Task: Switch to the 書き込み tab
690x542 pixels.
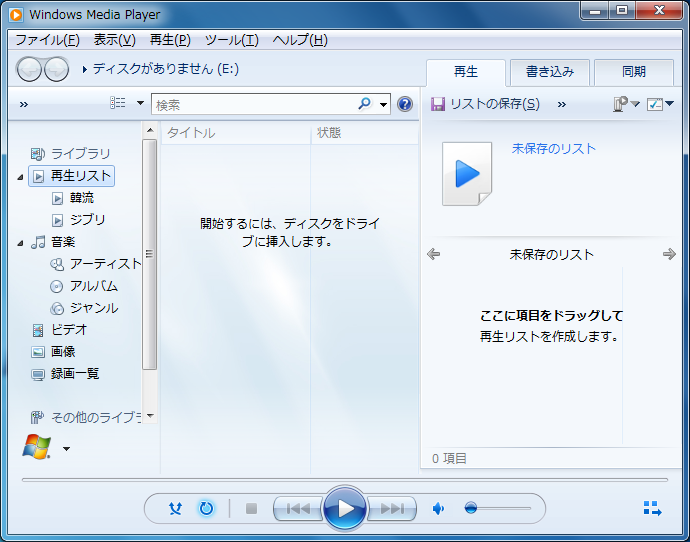Action: [550, 72]
